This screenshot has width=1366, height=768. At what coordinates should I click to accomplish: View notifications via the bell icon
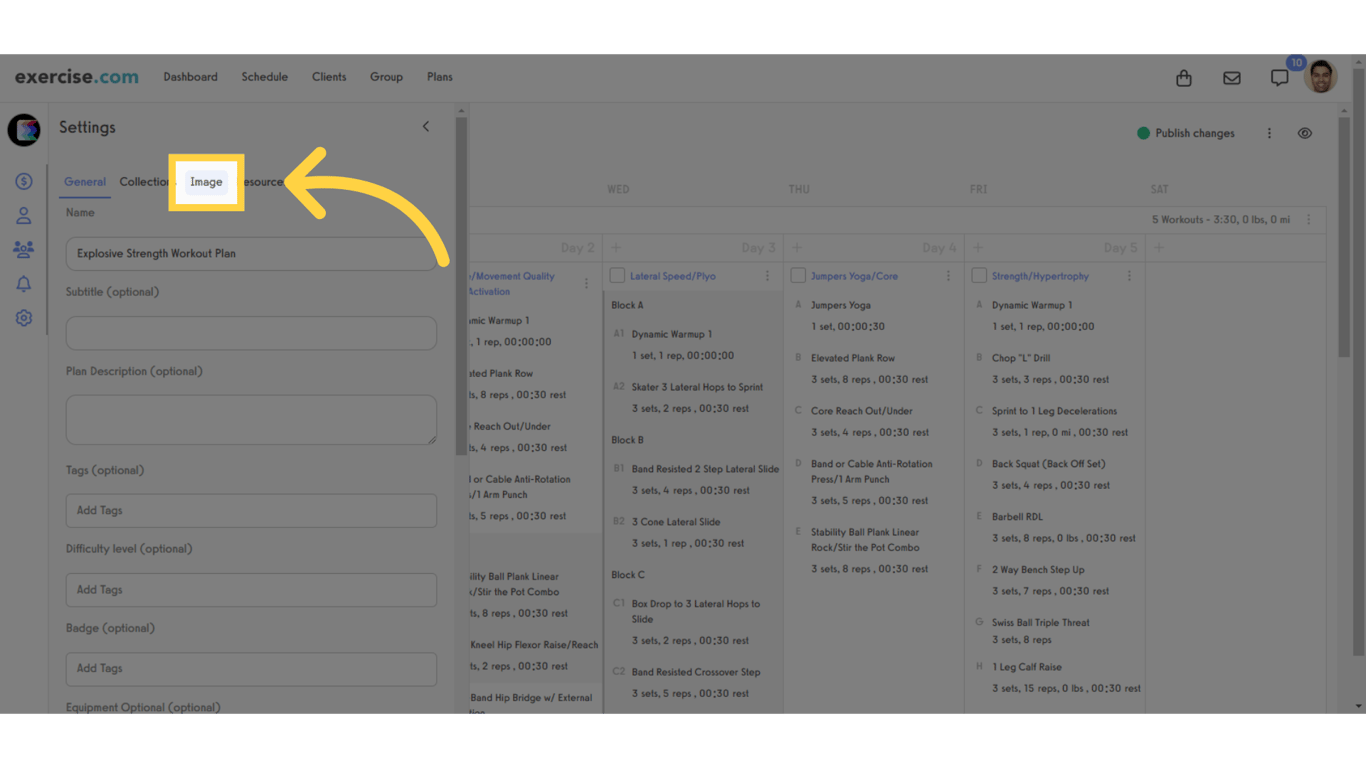click(x=23, y=283)
